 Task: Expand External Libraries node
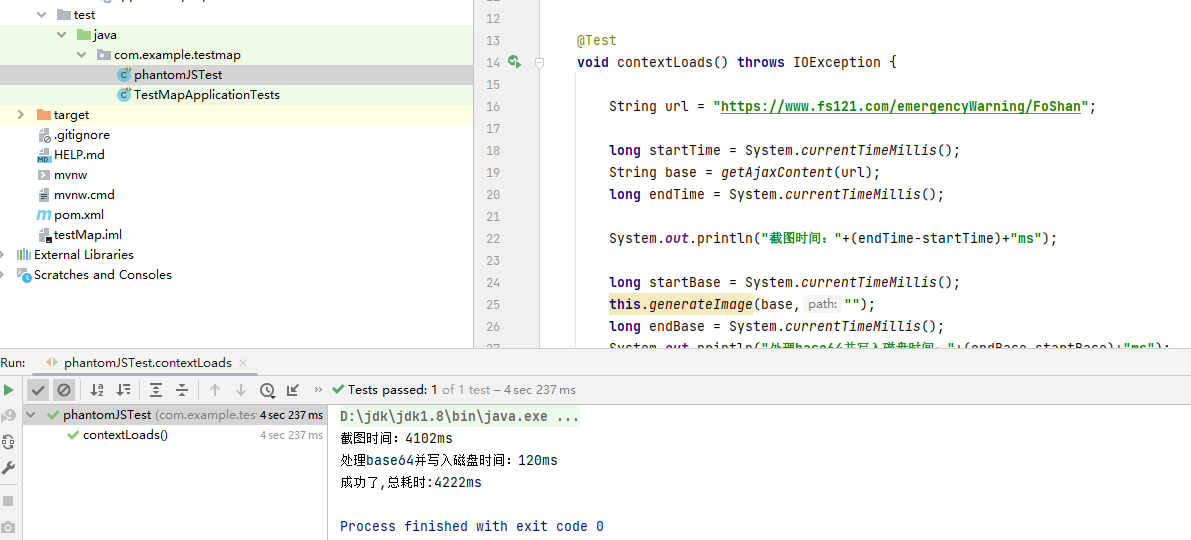(x=5, y=255)
